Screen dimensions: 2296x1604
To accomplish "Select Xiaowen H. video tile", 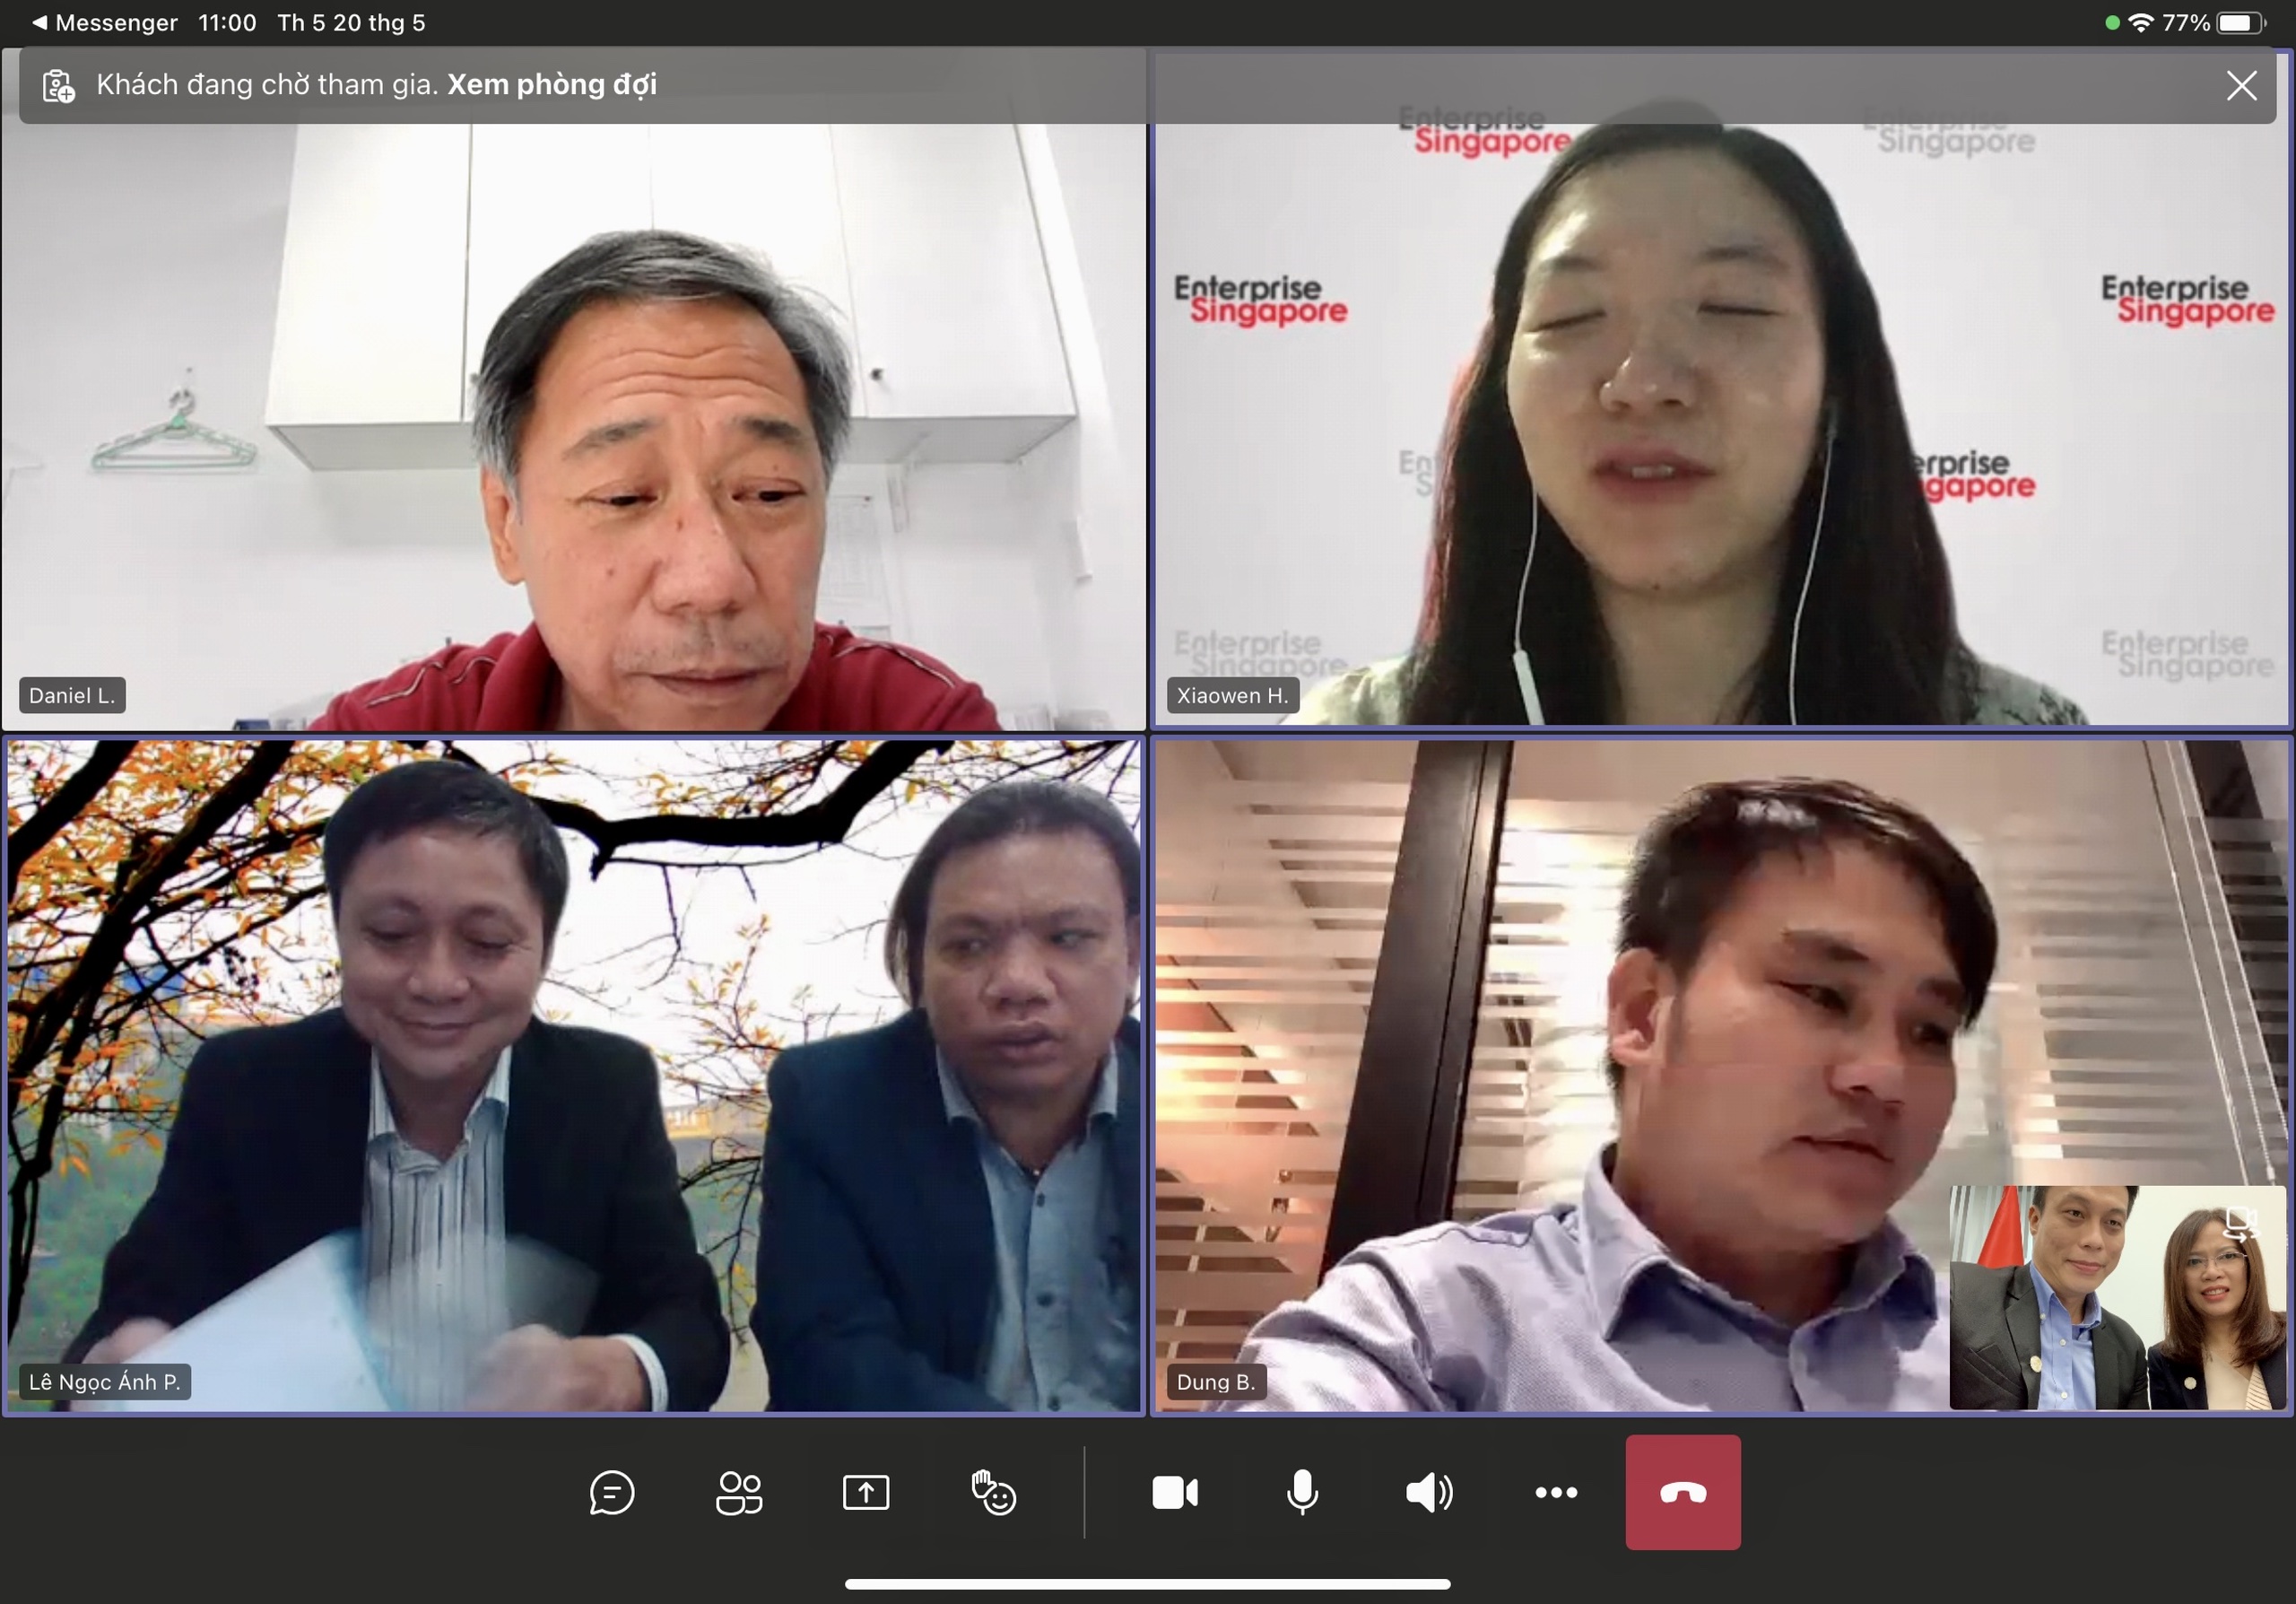I will (x=1720, y=420).
